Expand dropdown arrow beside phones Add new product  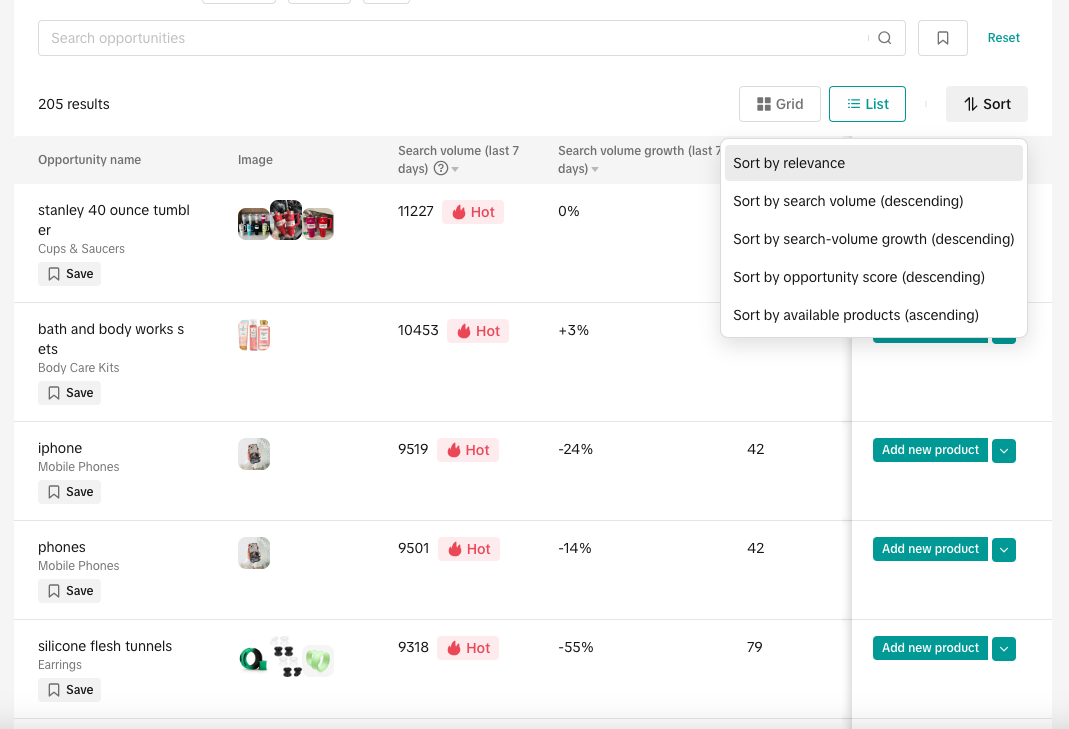click(x=1004, y=550)
